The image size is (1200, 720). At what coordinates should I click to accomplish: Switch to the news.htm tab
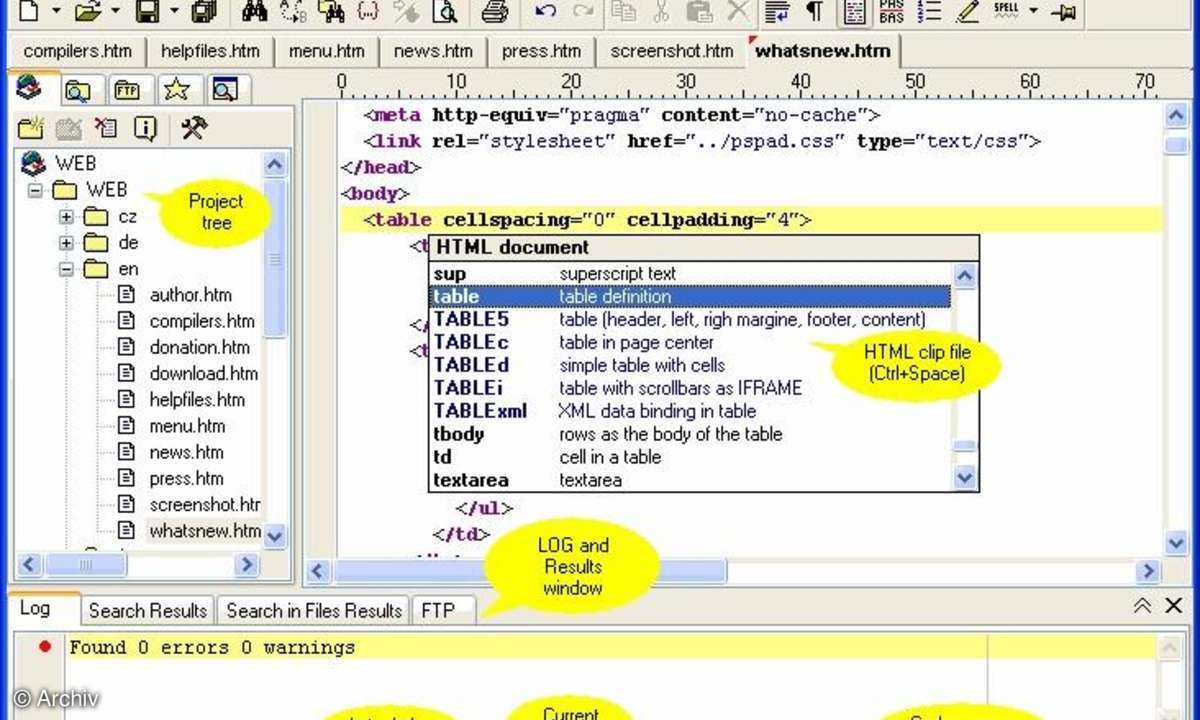click(x=431, y=51)
